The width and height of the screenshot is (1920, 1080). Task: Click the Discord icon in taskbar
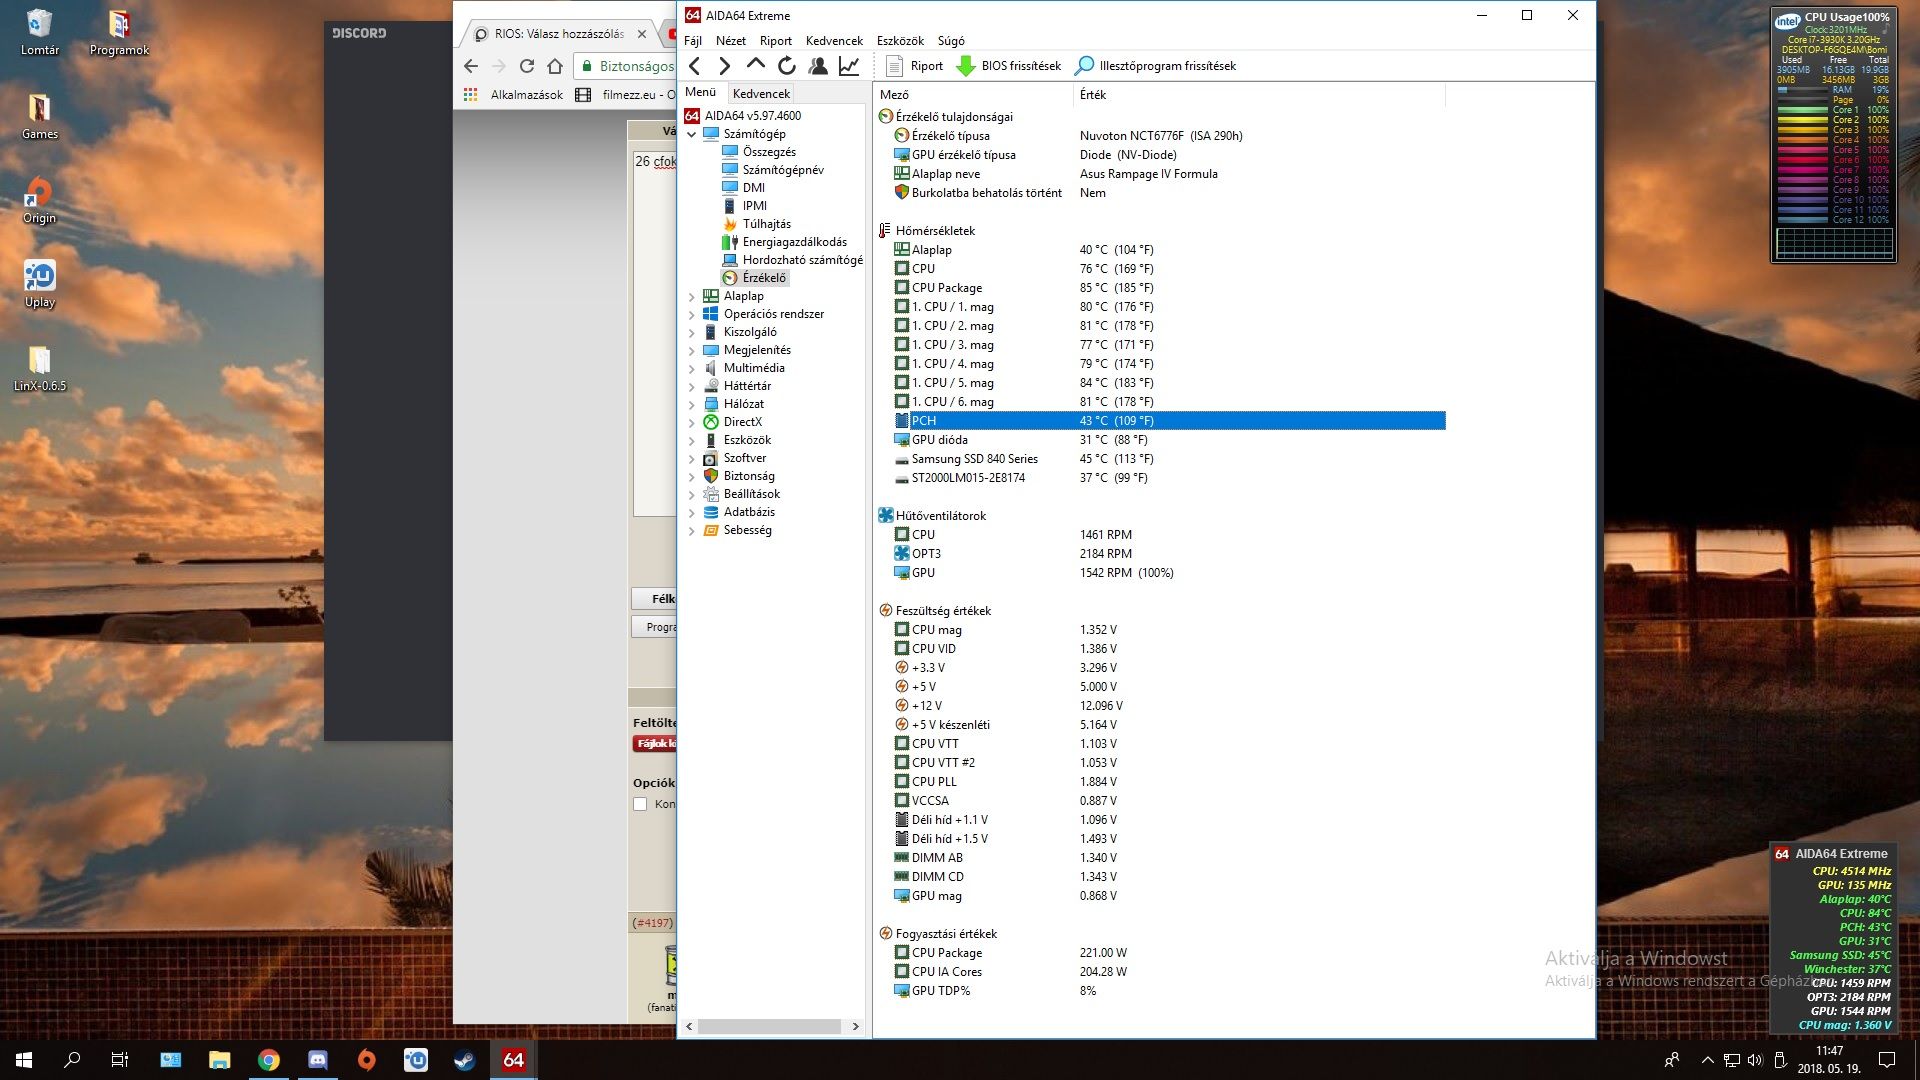click(x=318, y=1060)
